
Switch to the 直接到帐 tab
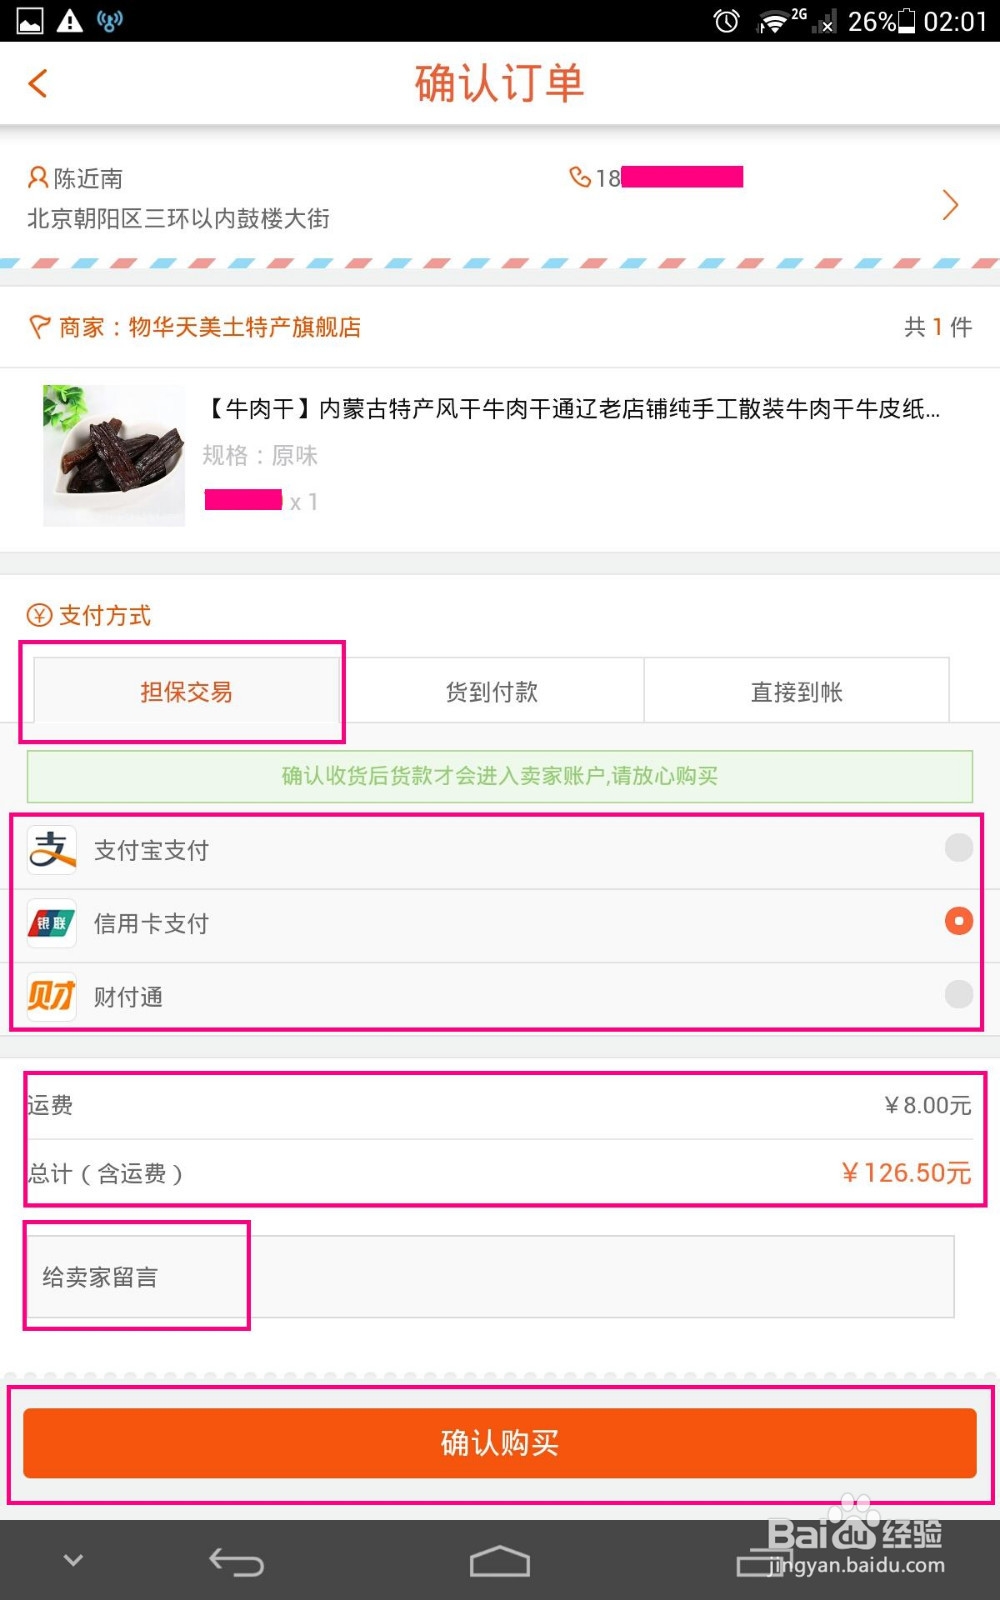point(796,691)
